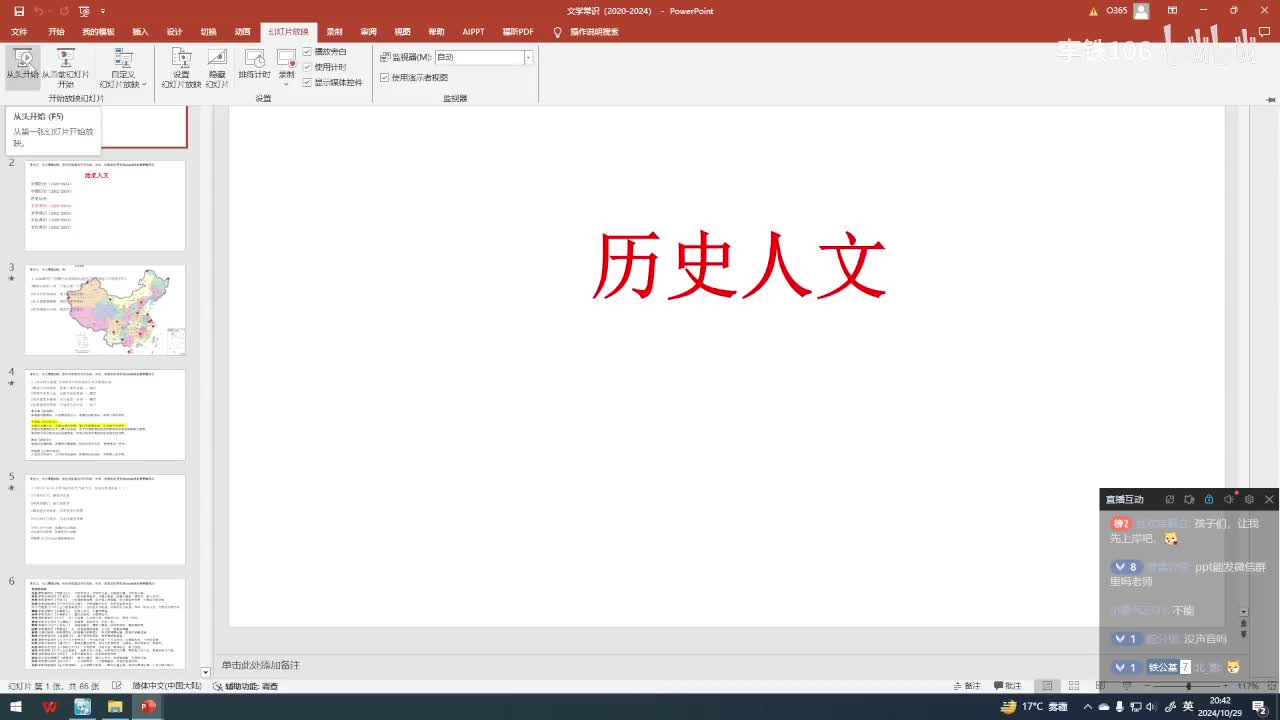This screenshot has height=720, width=1280.
Task: Switch to the 开始 (Home) tab
Action: [x=56, y=32]
